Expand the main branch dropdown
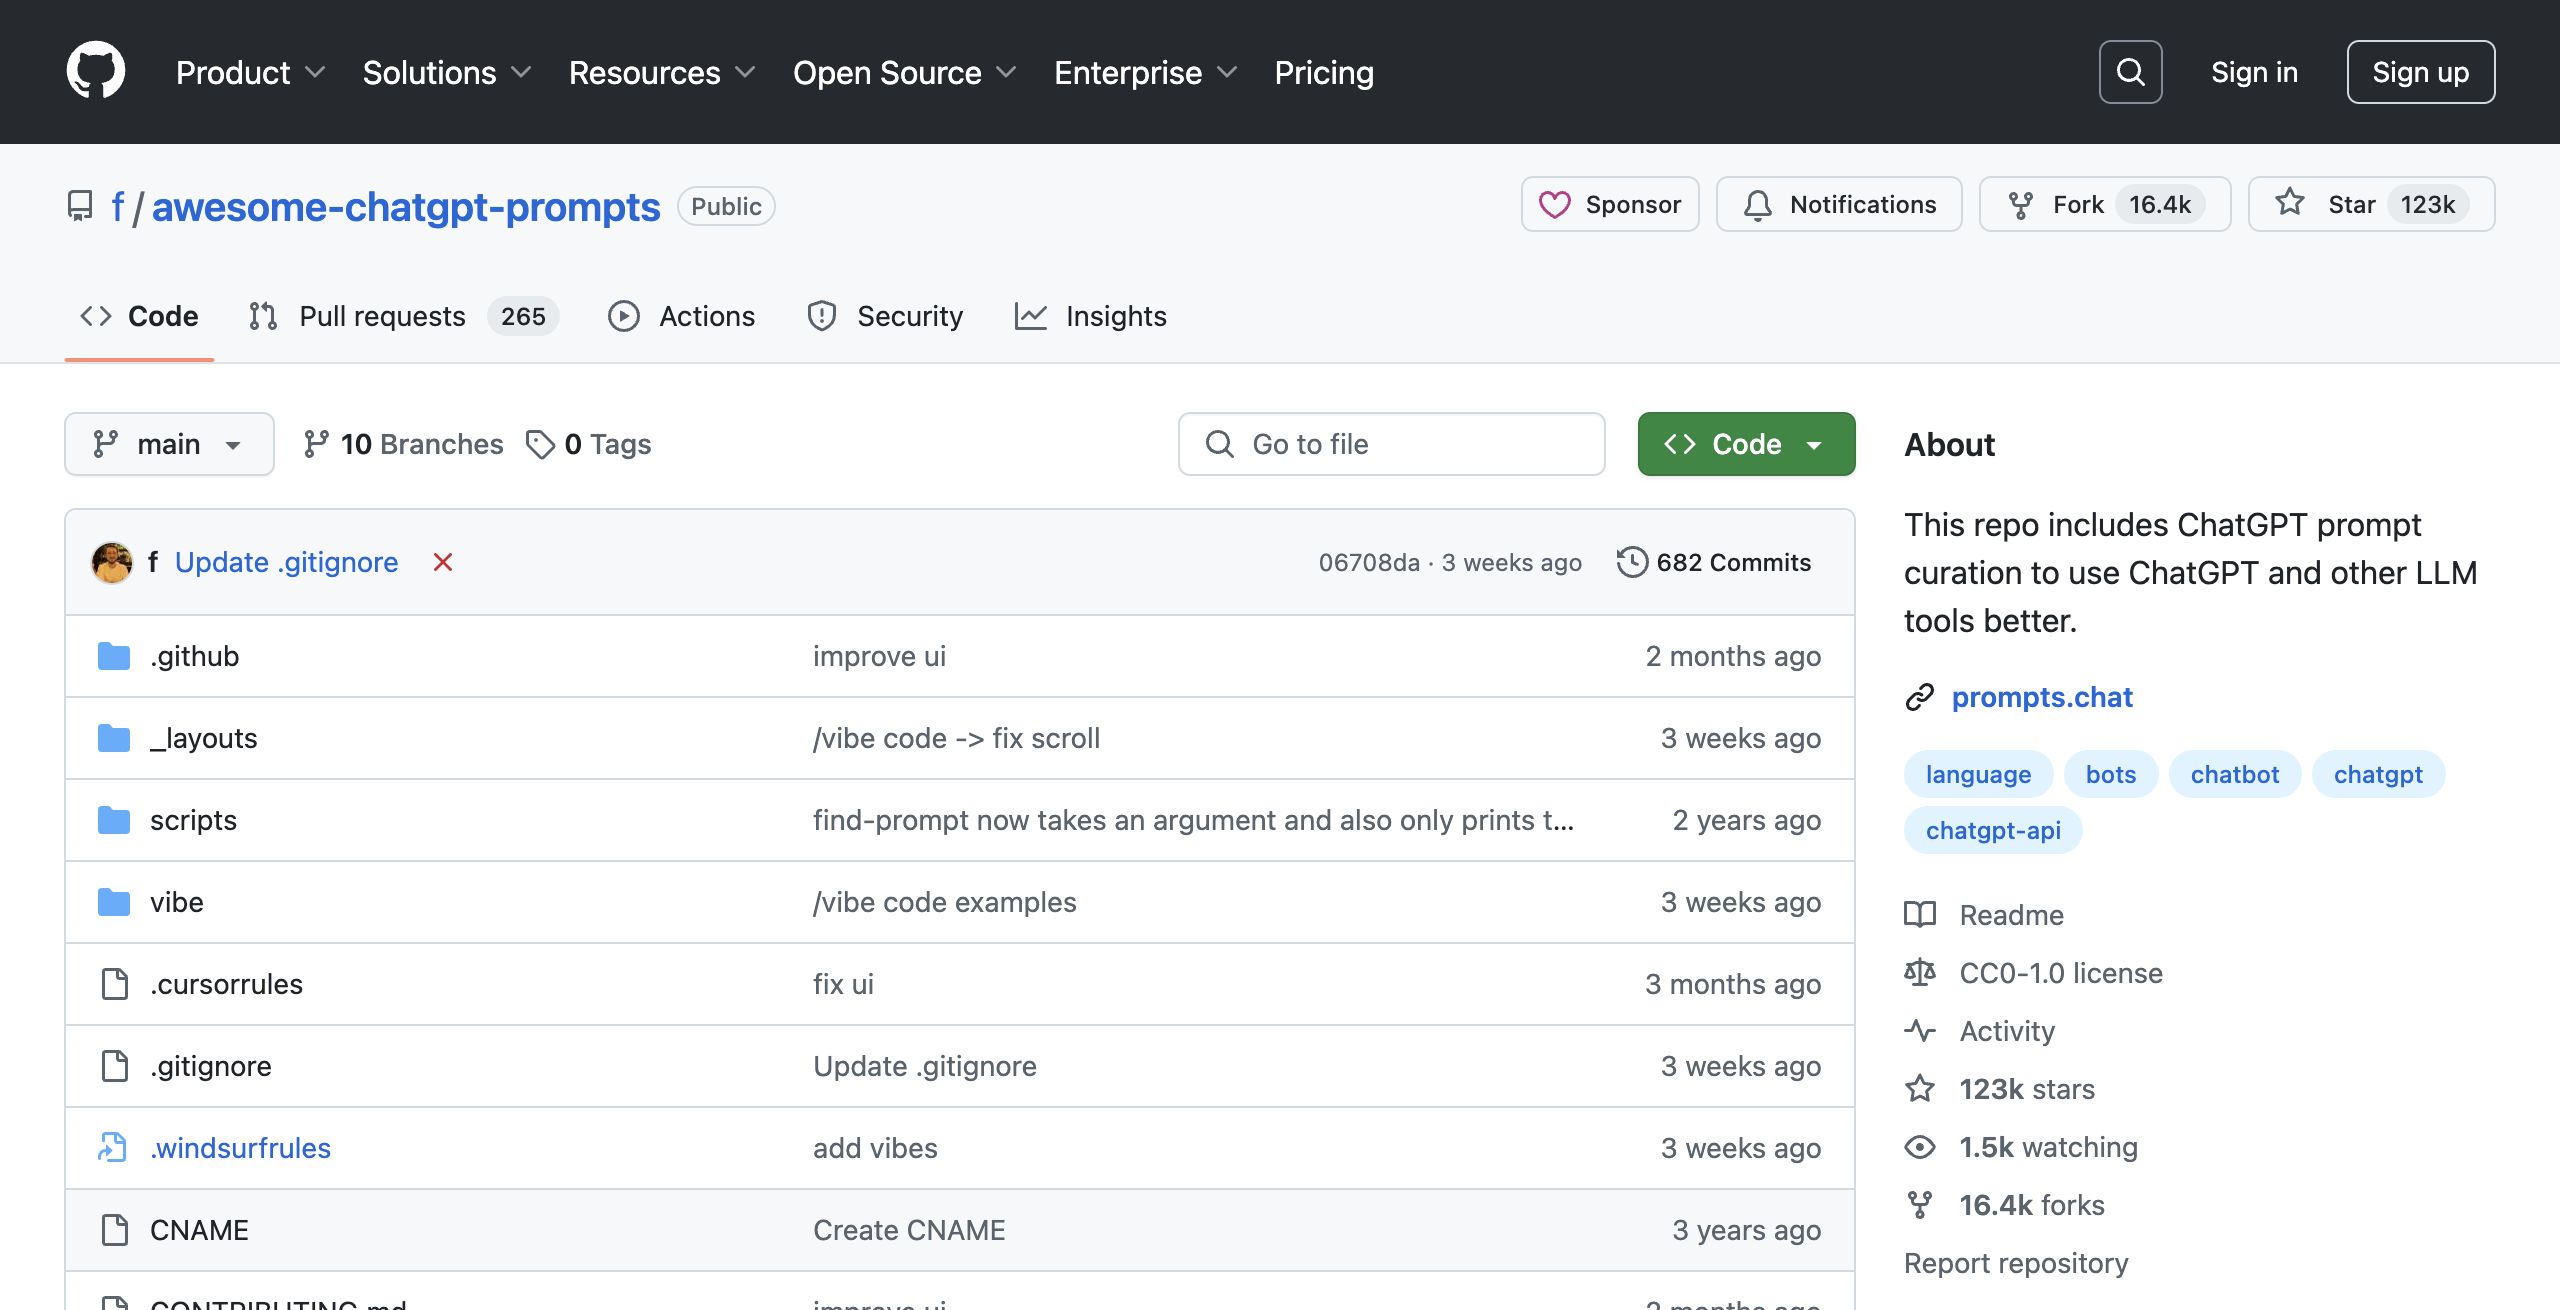The height and width of the screenshot is (1310, 2560). (169, 444)
